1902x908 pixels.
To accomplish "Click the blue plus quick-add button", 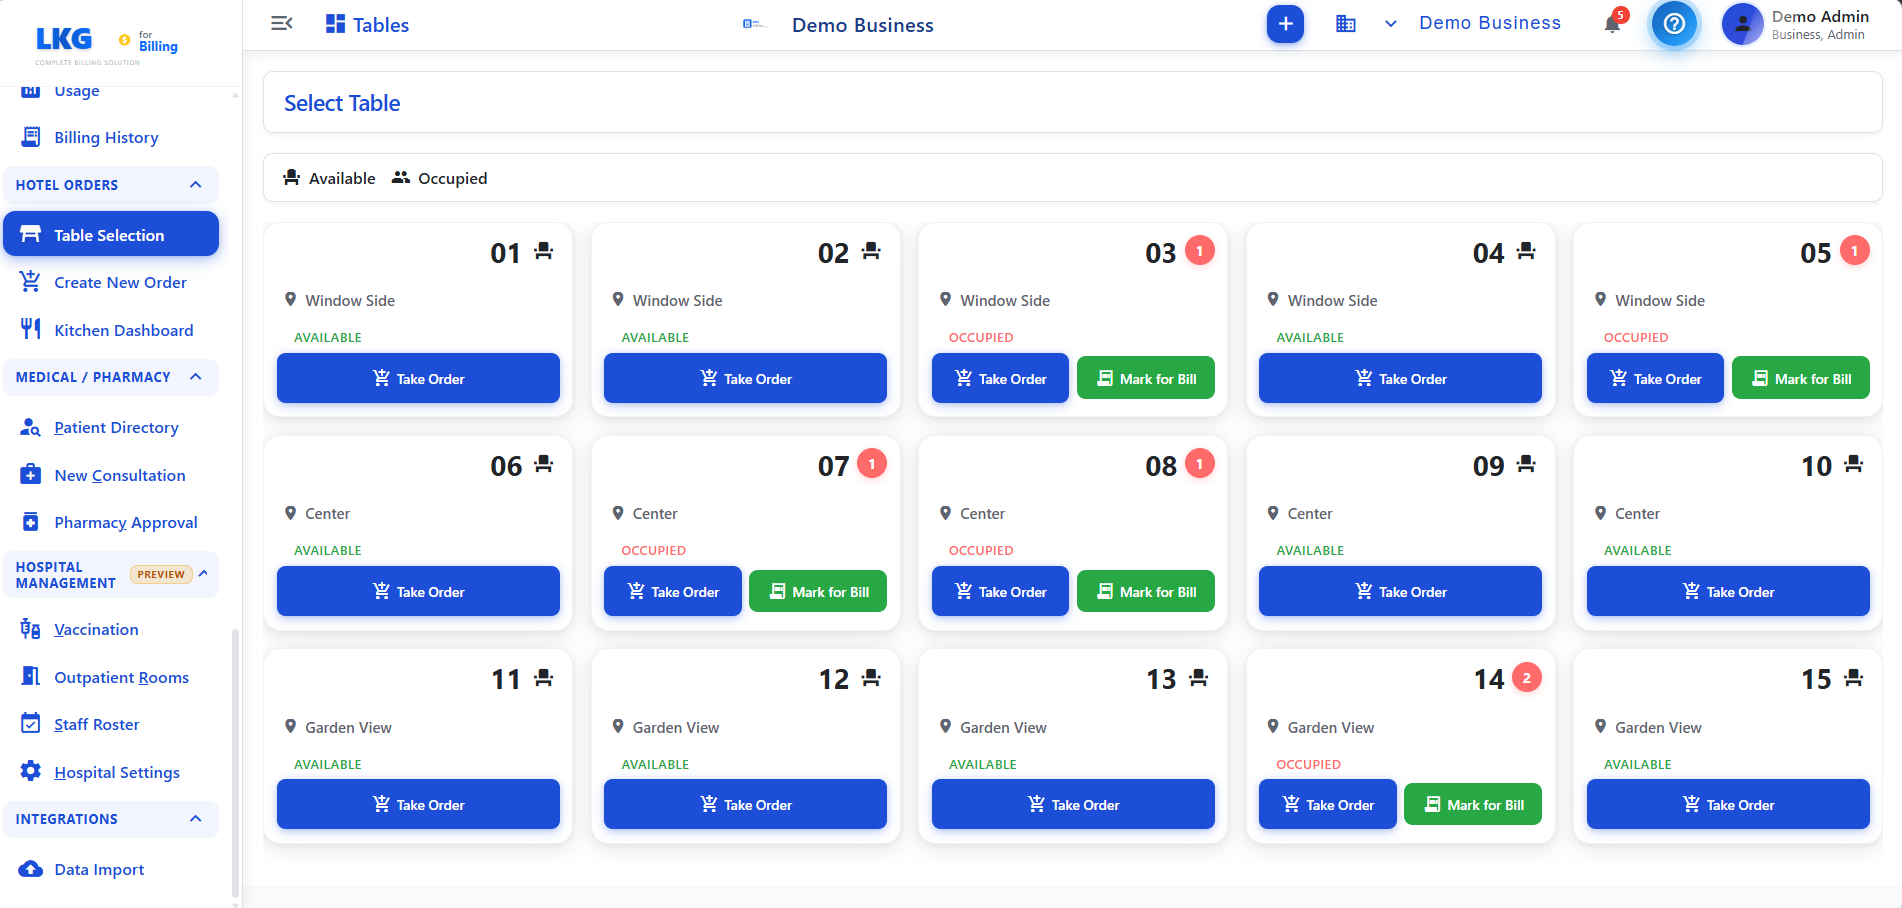I will 1285,24.
